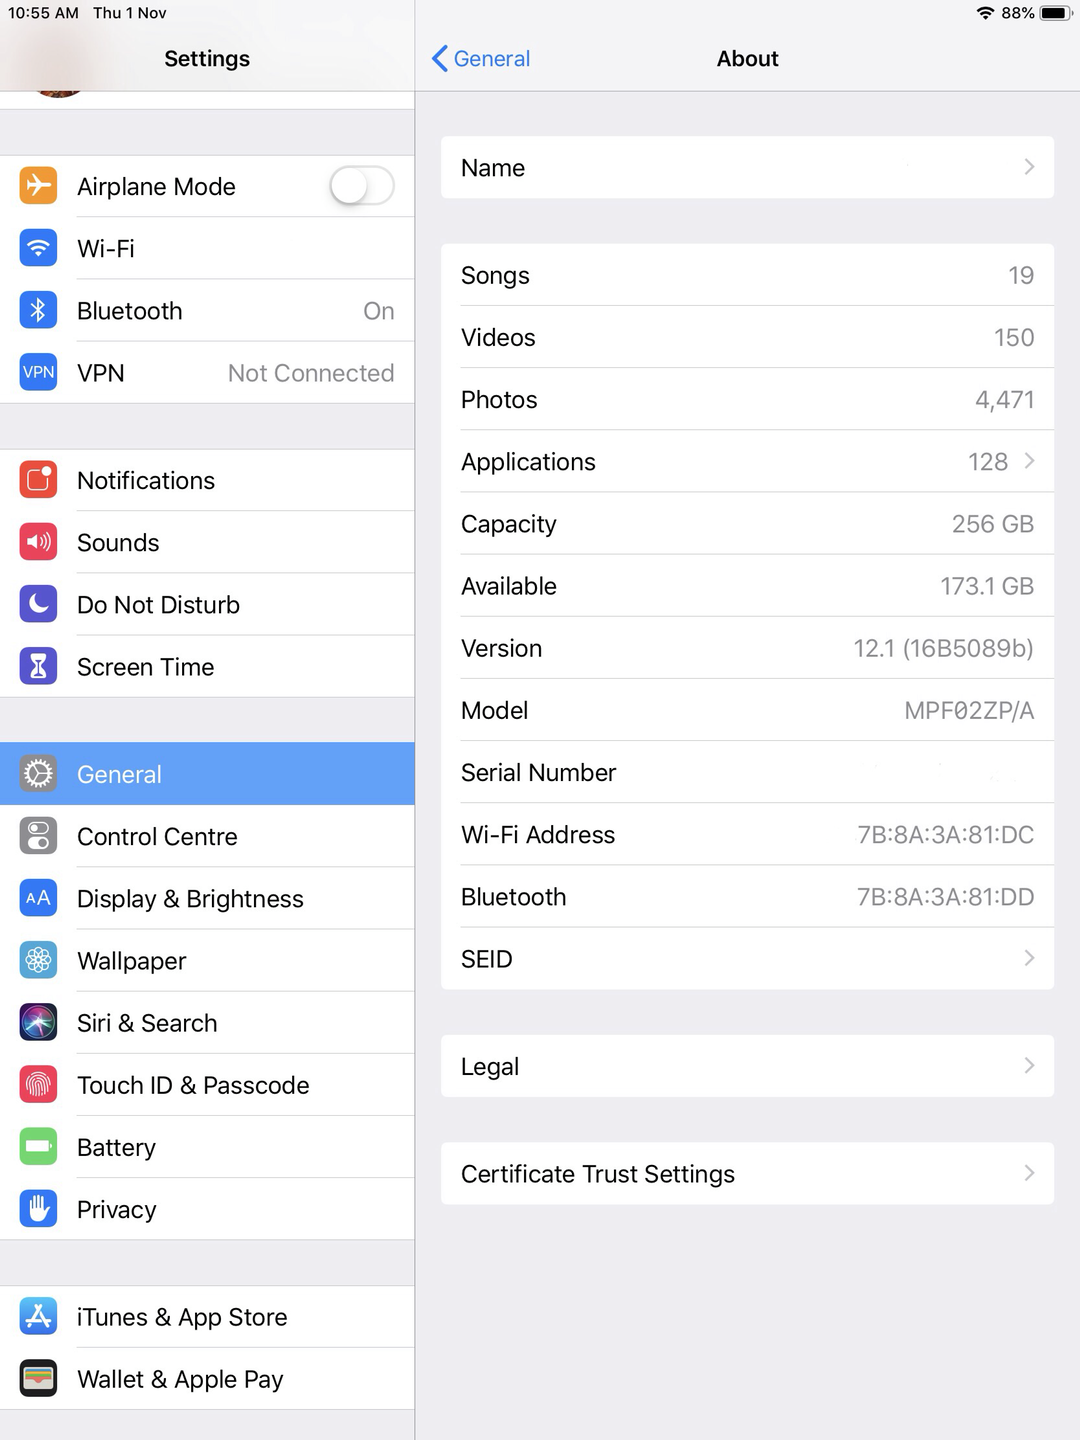Tap the Serial Number row
1080x1440 pixels.
[x=747, y=772]
